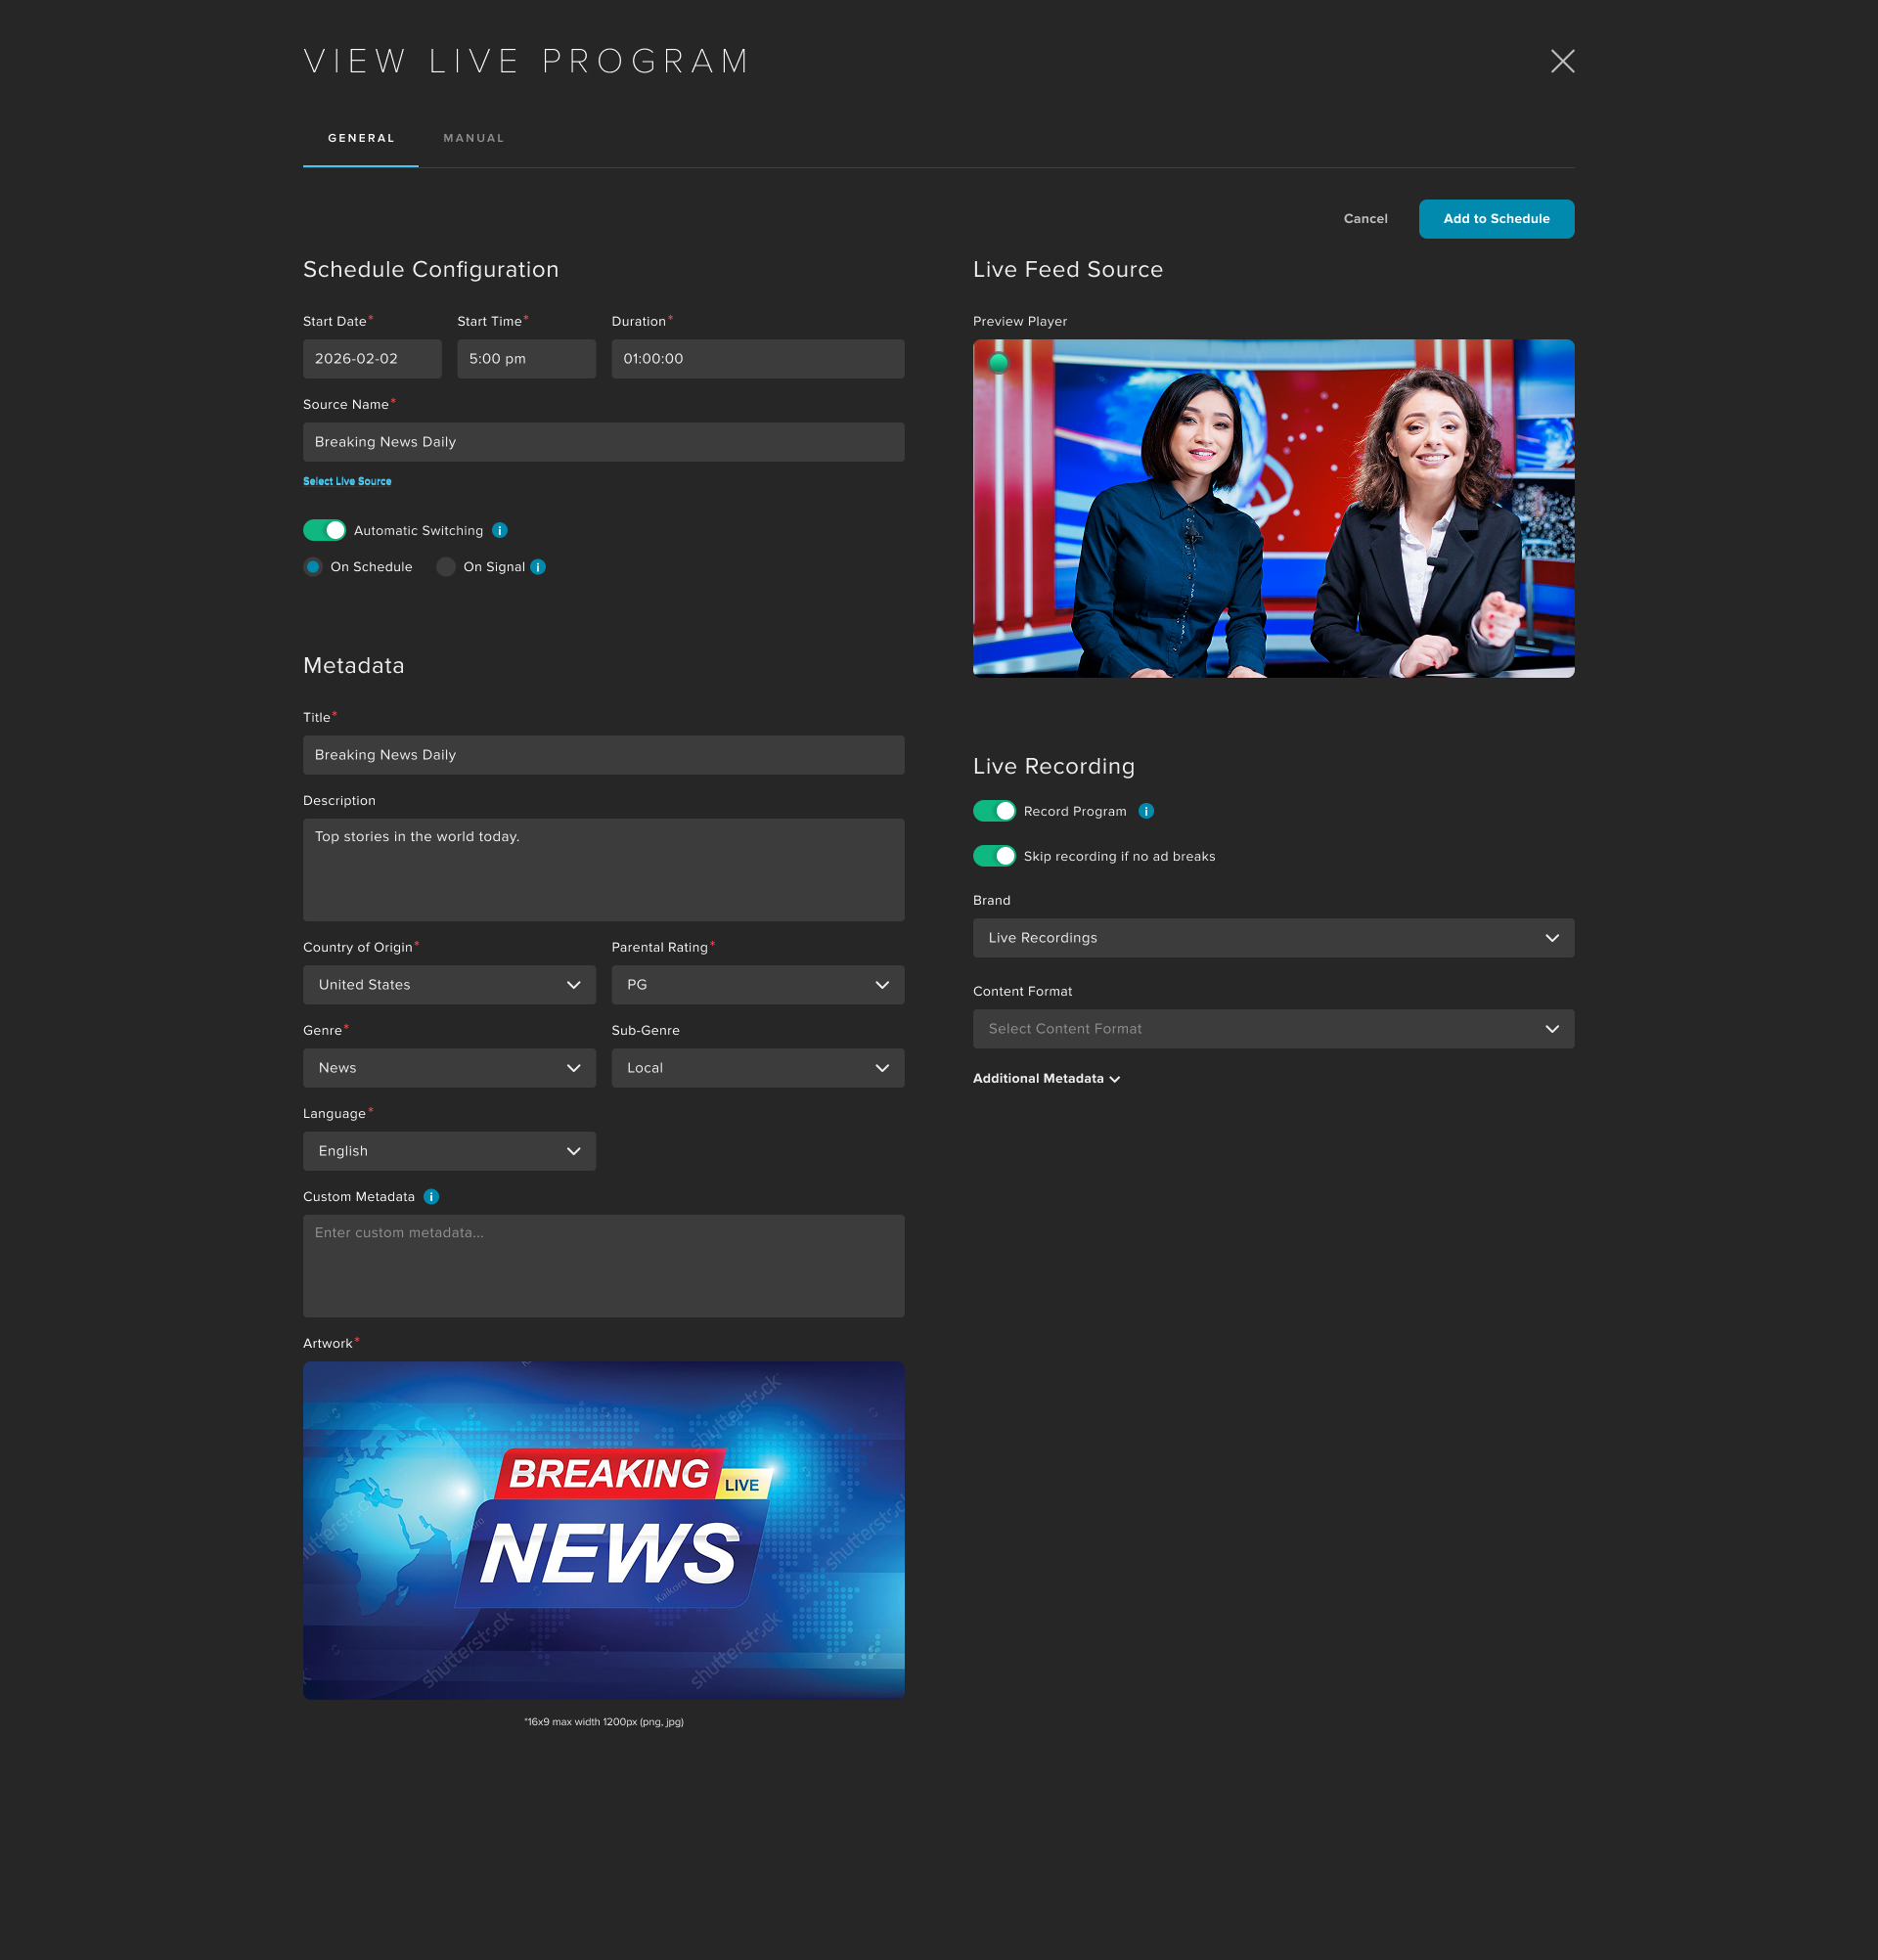Click the Select Live Source link
1878x1960 pixels.
[347, 482]
